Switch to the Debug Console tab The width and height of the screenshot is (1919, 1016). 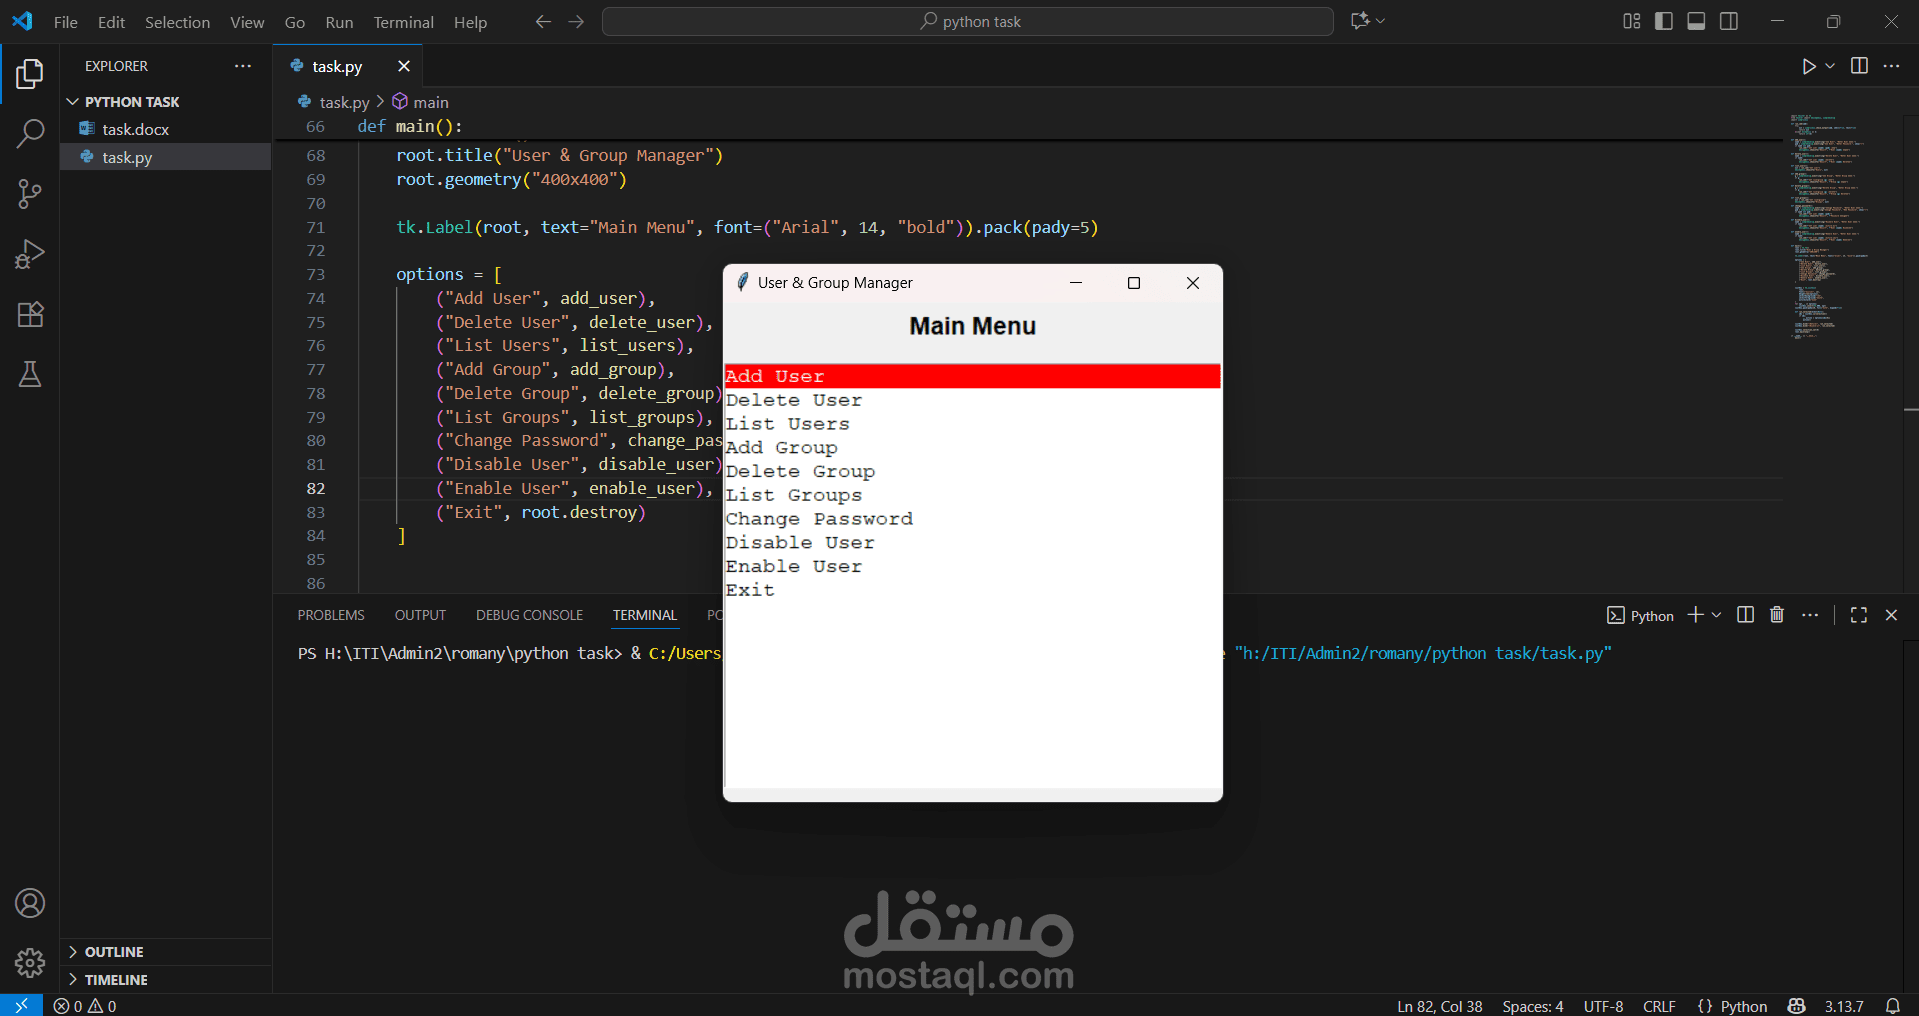click(529, 615)
